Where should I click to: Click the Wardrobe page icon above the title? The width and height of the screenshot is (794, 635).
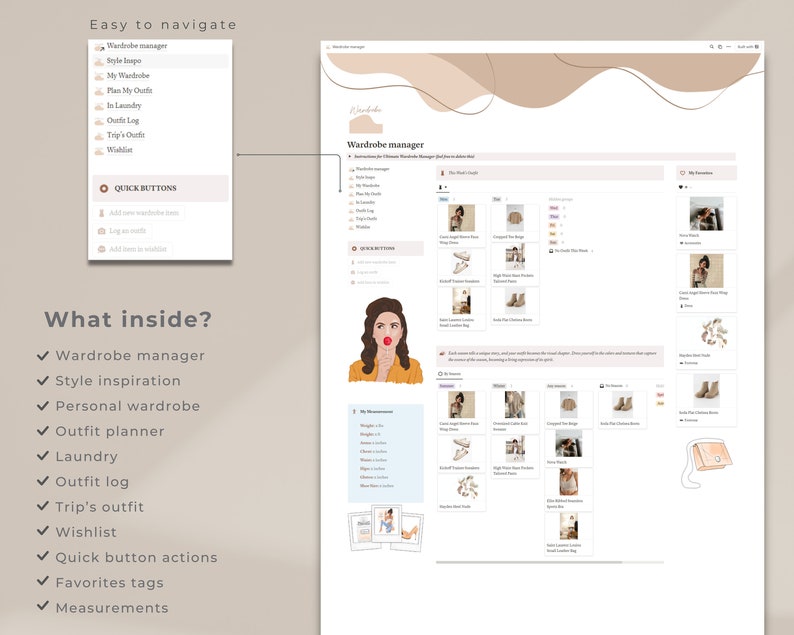click(x=366, y=120)
